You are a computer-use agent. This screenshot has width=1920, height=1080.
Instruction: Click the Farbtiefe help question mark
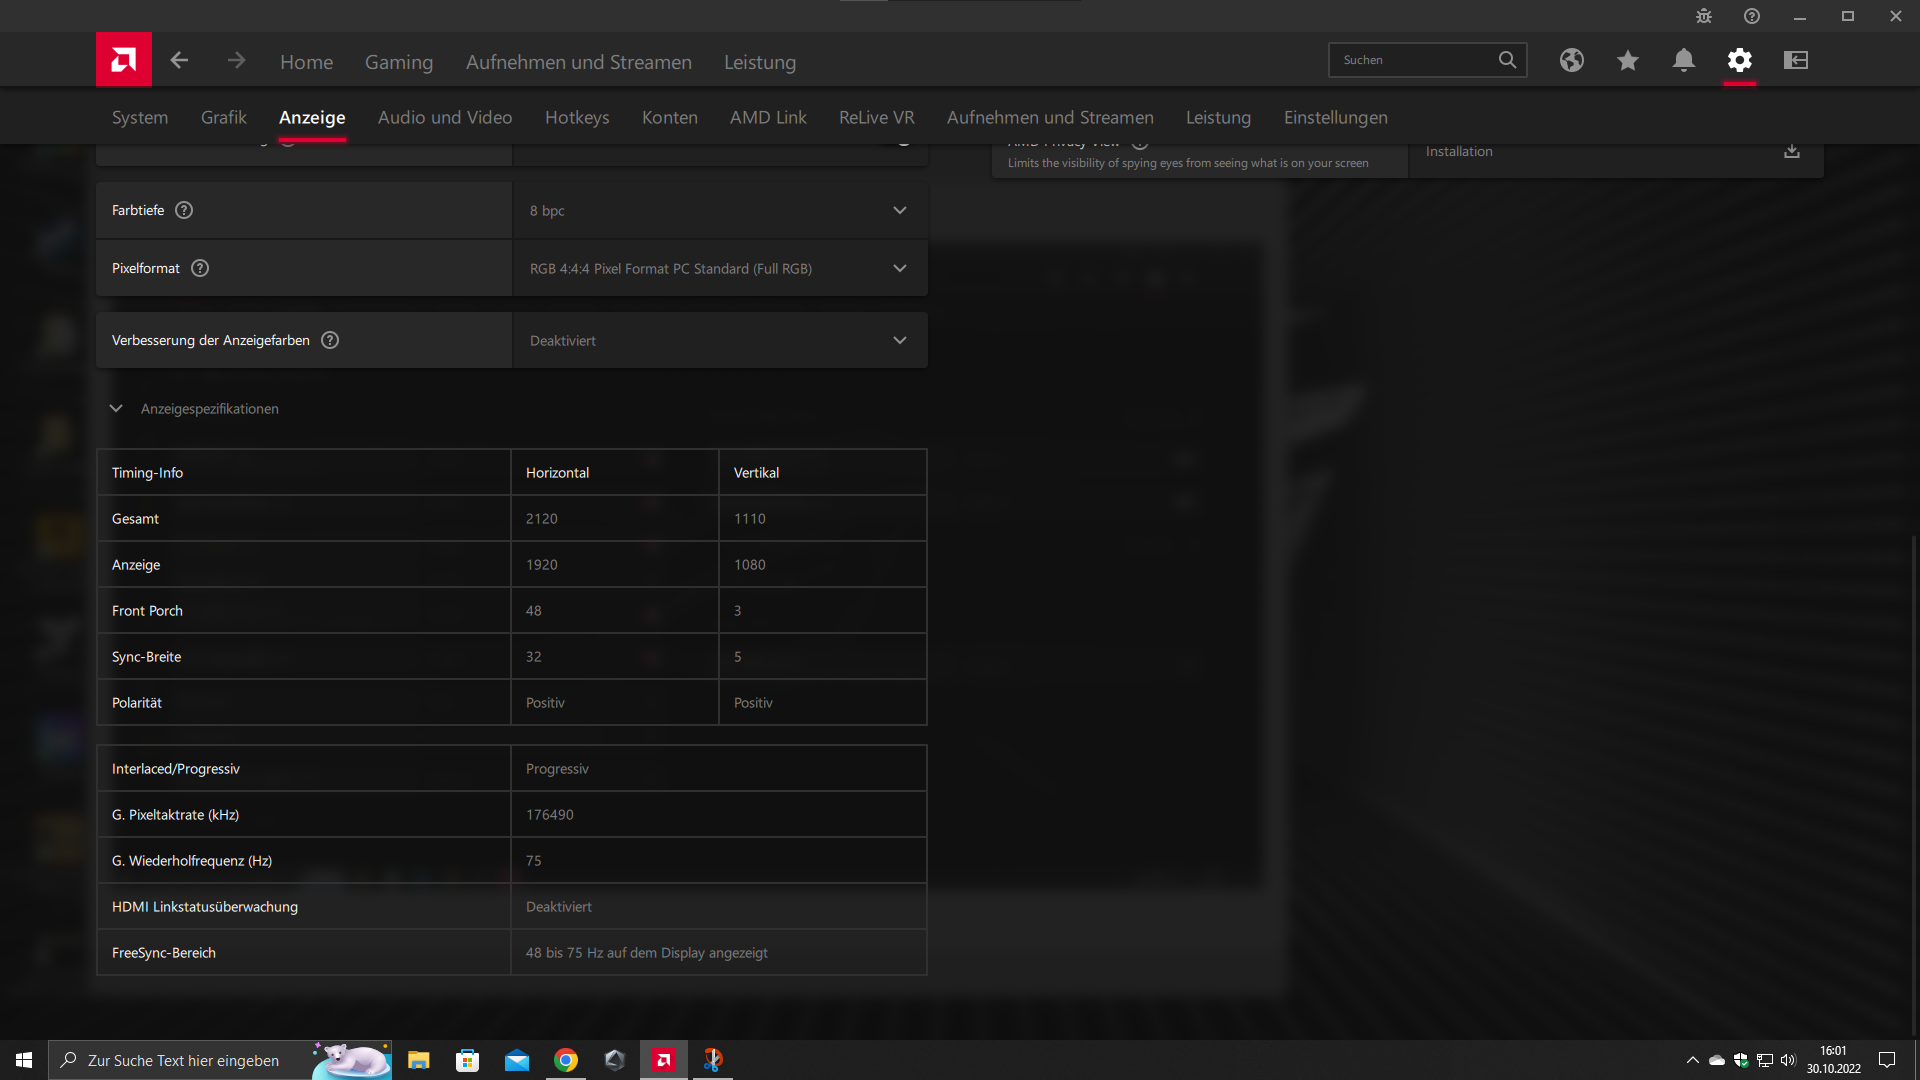click(184, 210)
